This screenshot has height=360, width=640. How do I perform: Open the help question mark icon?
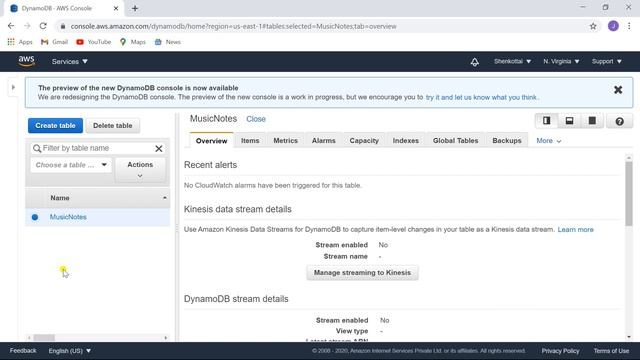coord(619,121)
